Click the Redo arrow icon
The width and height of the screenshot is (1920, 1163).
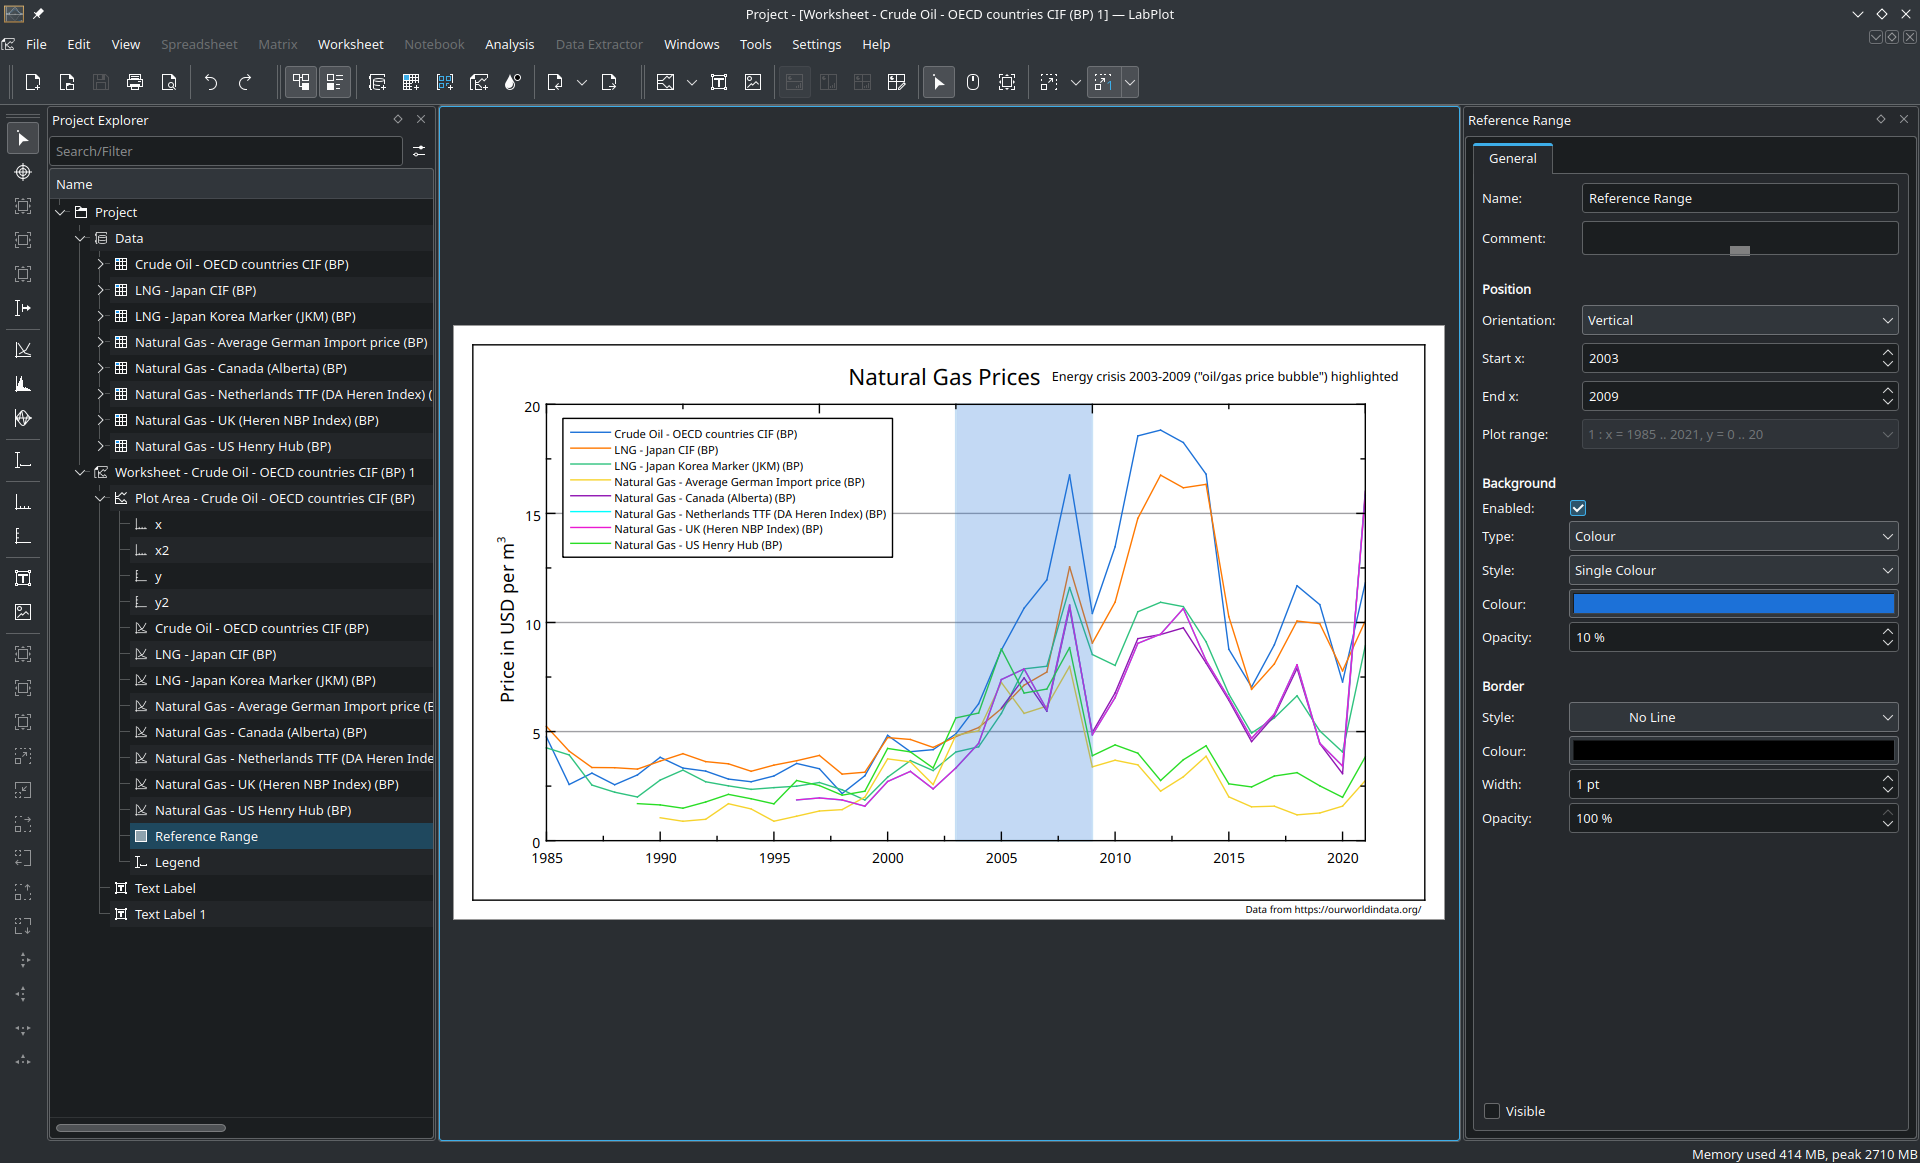(245, 82)
